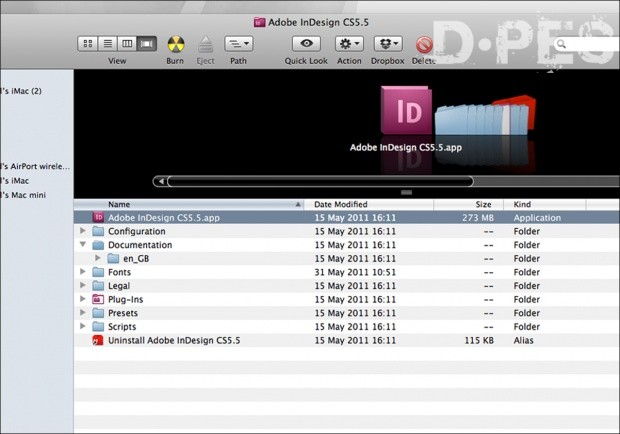Click the Burn toolbar icon
This screenshot has height=434, width=620.
(176, 44)
